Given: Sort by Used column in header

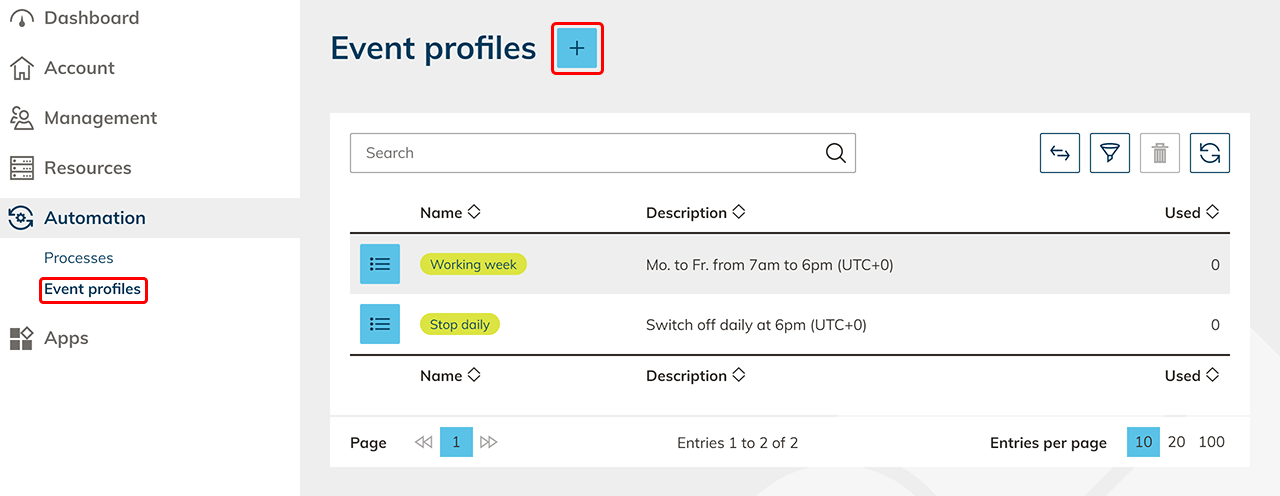Looking at the screenshot, I should (x=1191, y=213).
